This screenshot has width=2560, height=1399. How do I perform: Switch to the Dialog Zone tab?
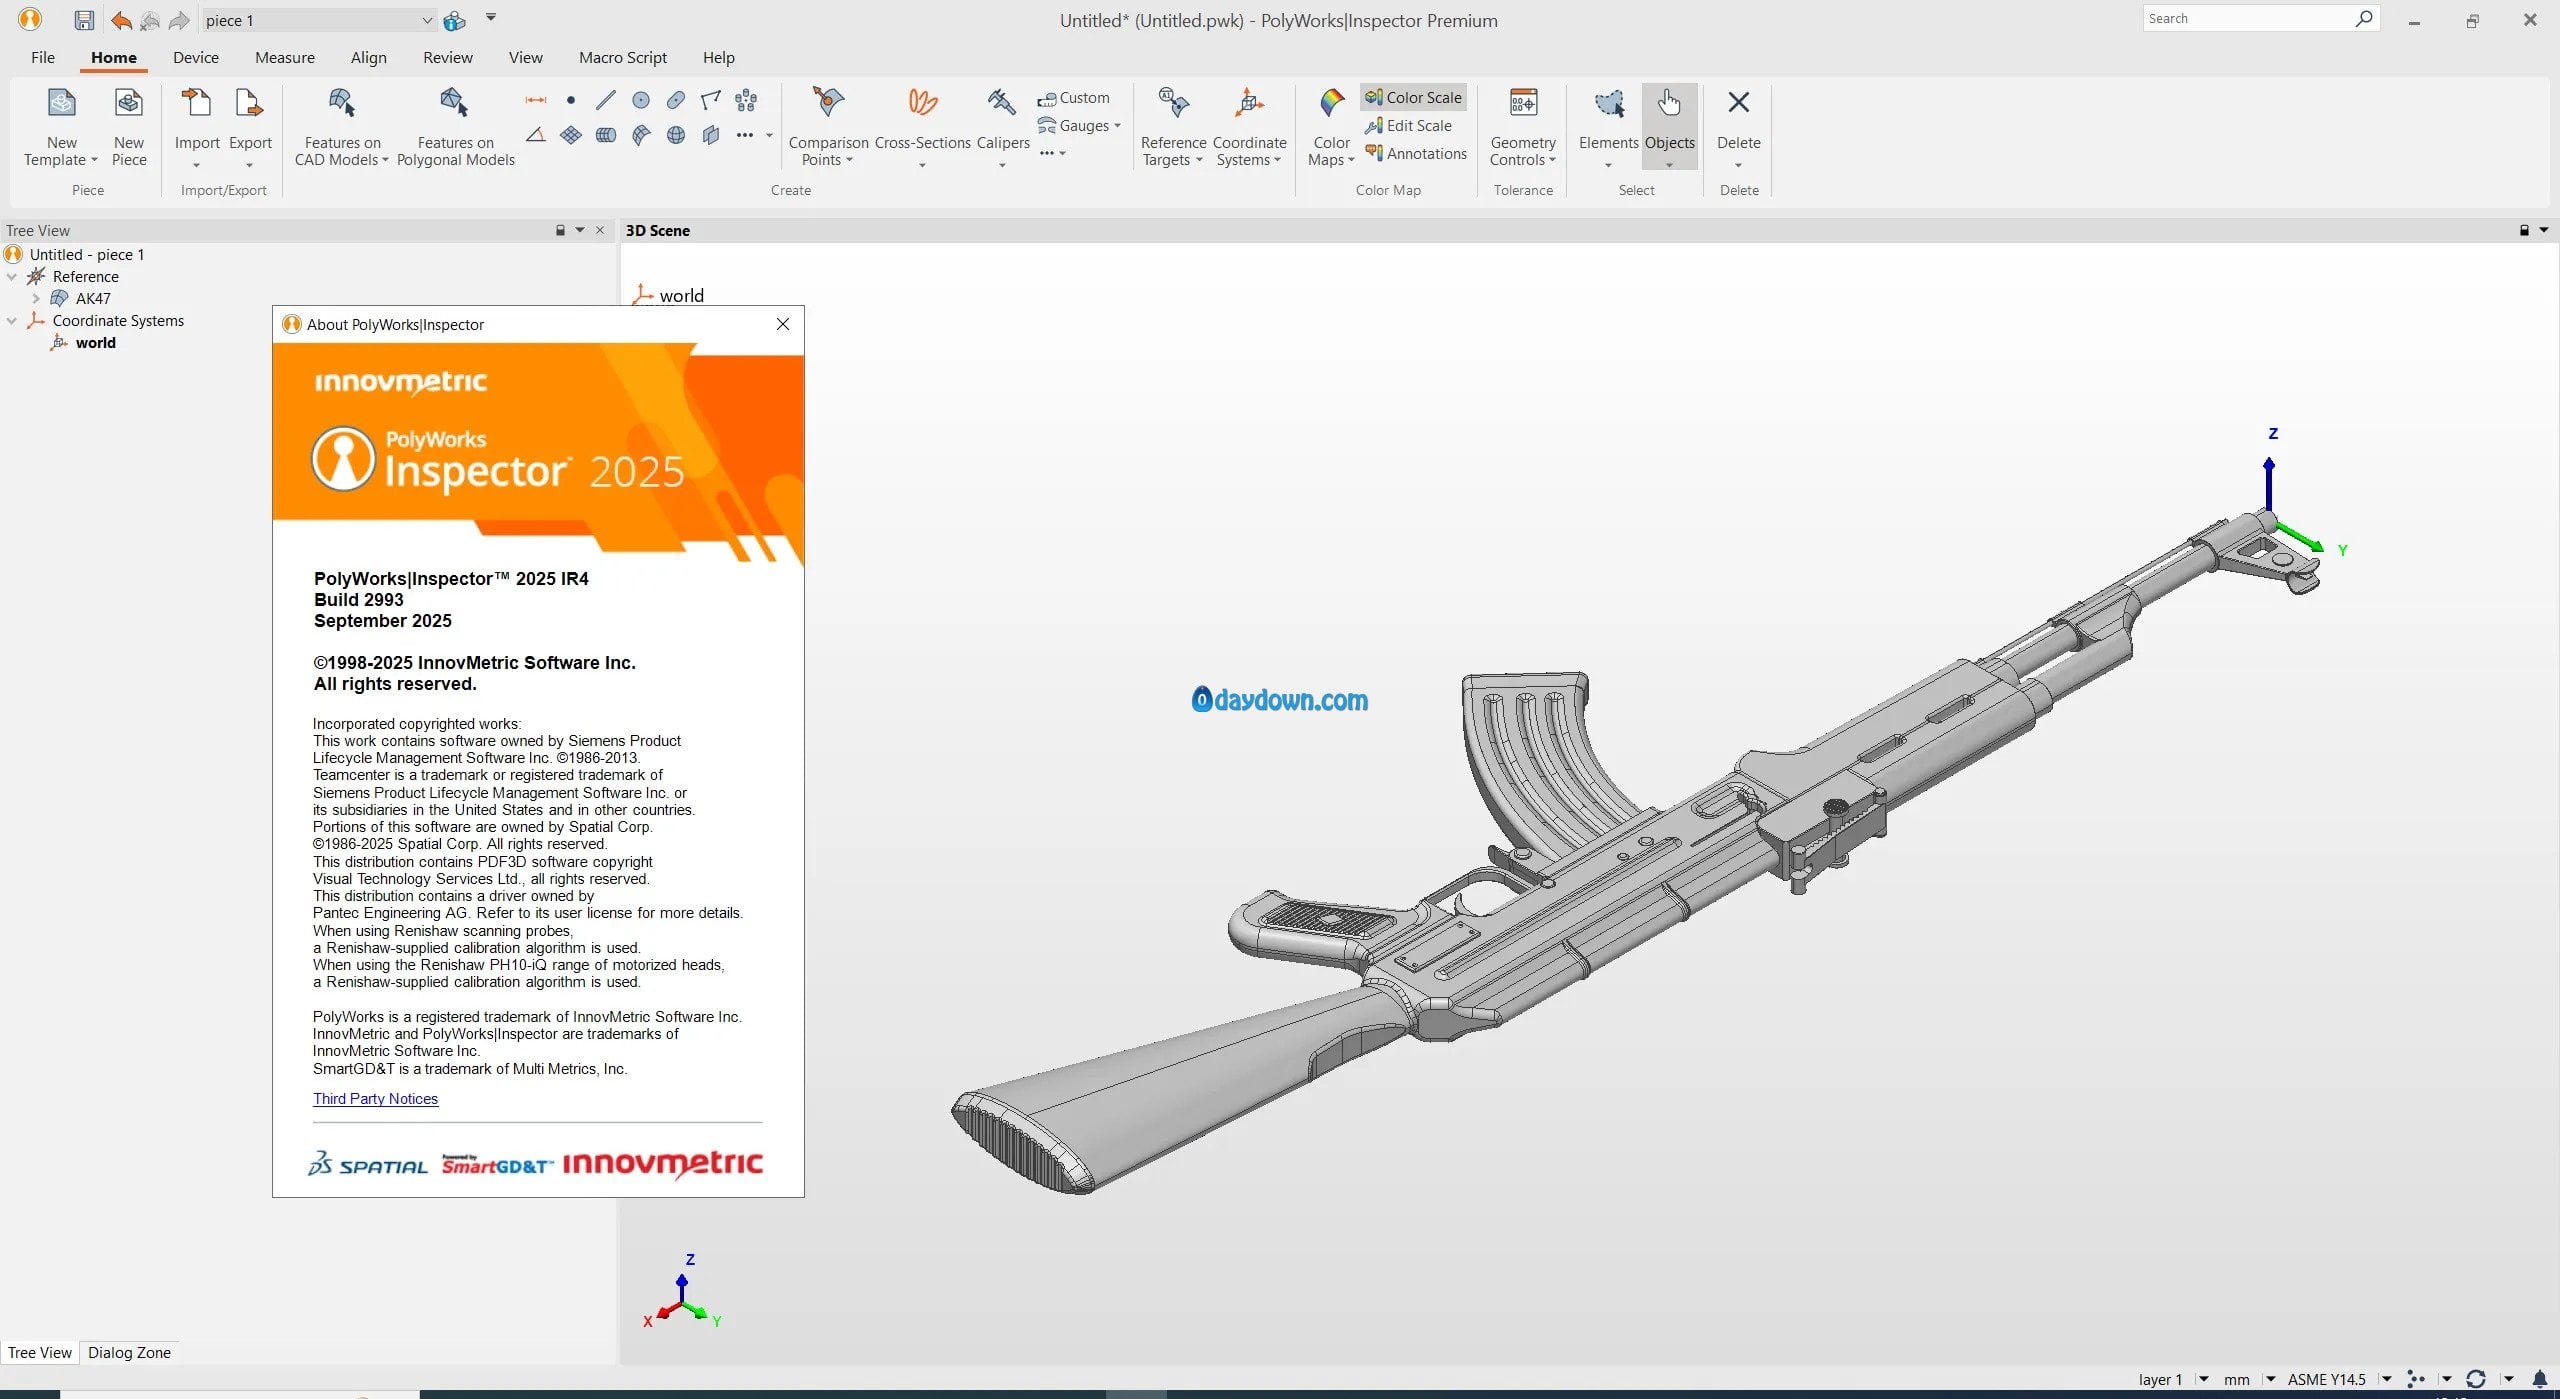click(129, 1352)
